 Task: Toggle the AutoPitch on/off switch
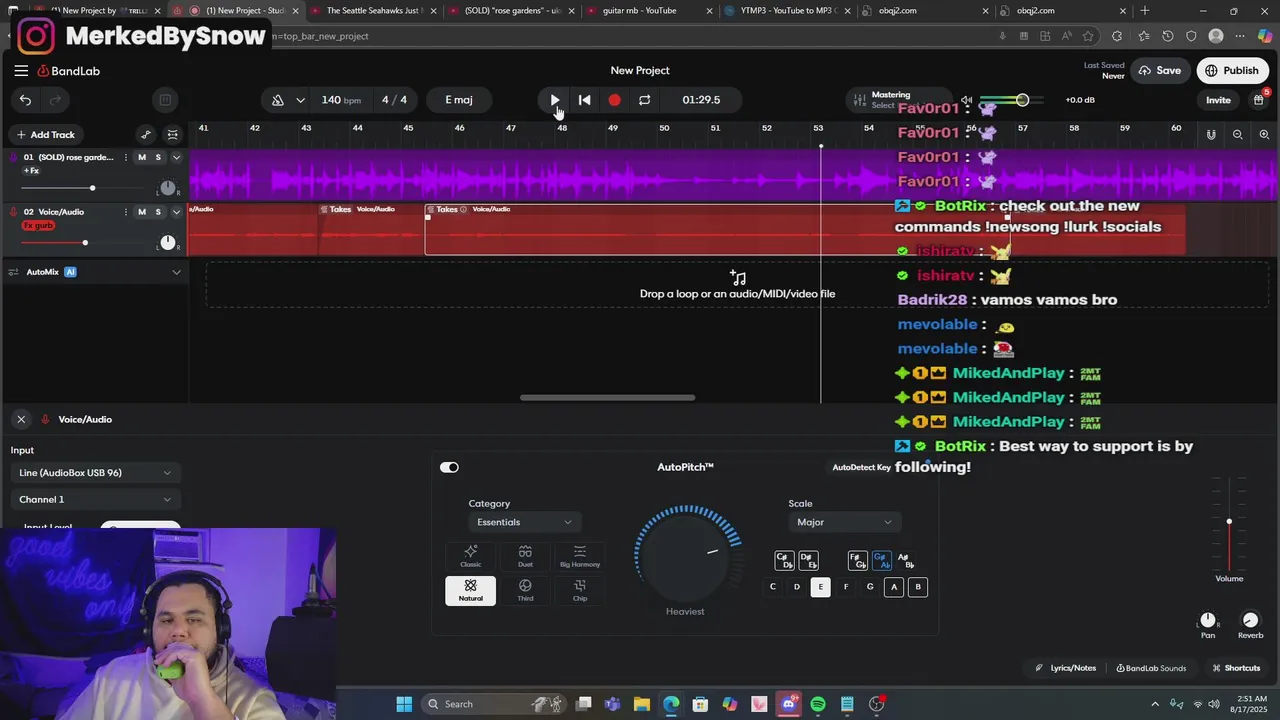coord(449,467)
